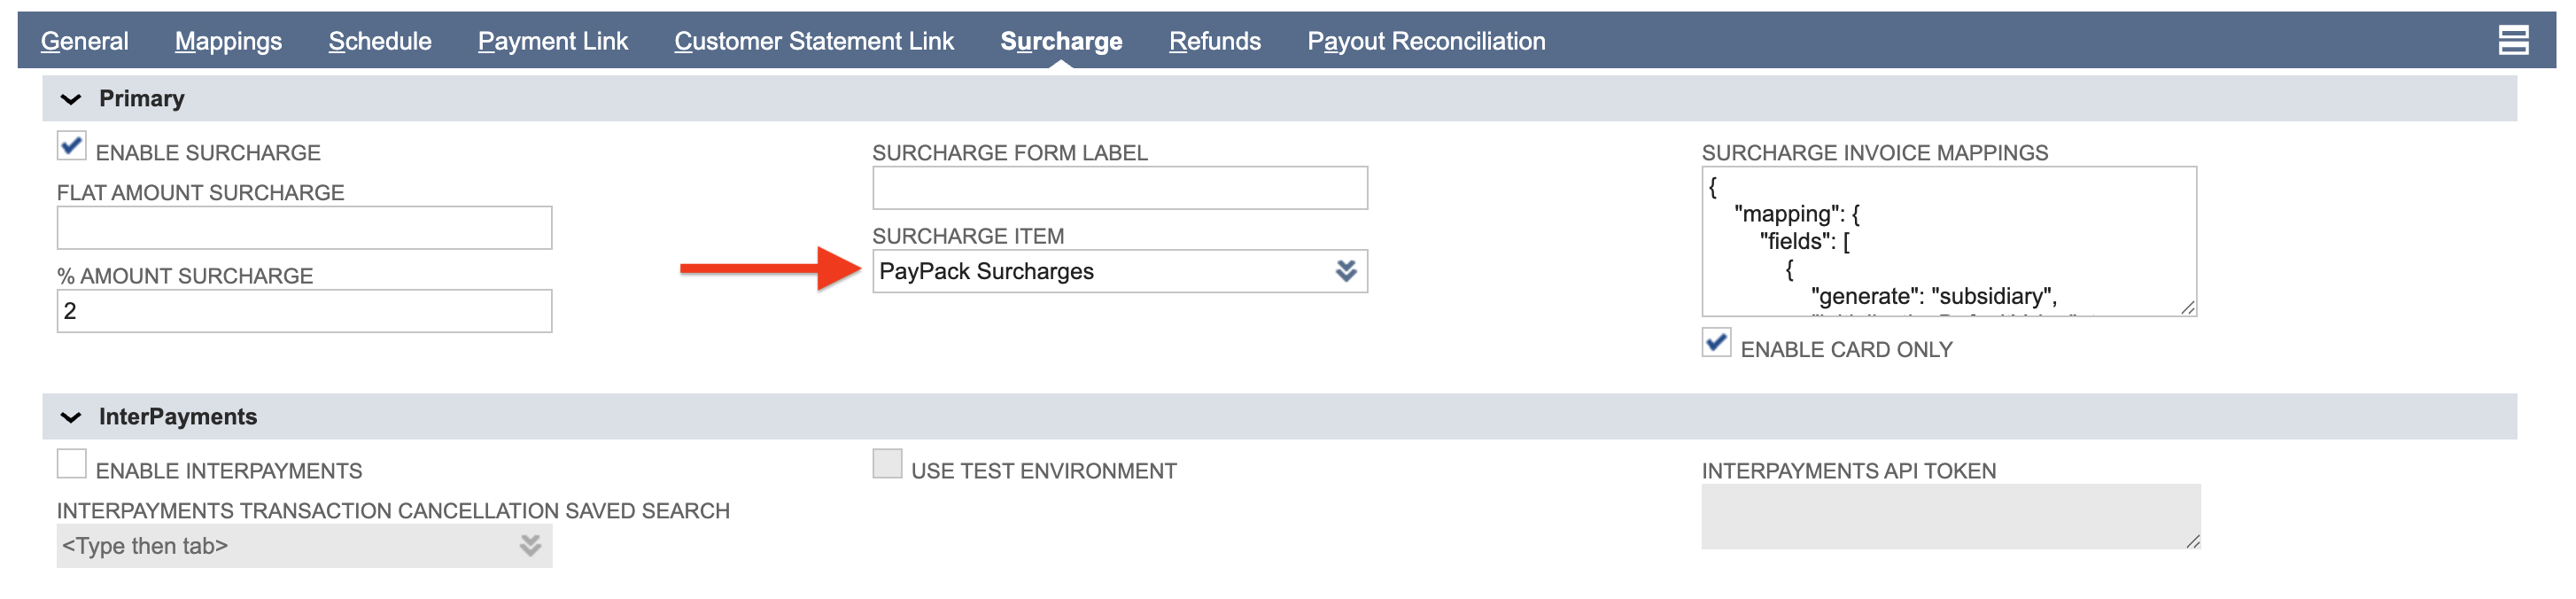
Task: Open the Transaction Cancellation Saved Search dropdown arrow
Action: (x=530, y=545)
